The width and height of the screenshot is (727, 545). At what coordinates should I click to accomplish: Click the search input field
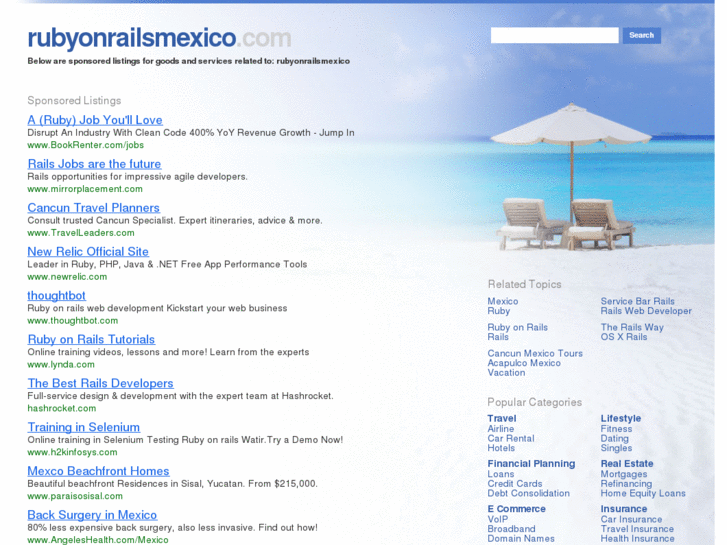point(555,35)
